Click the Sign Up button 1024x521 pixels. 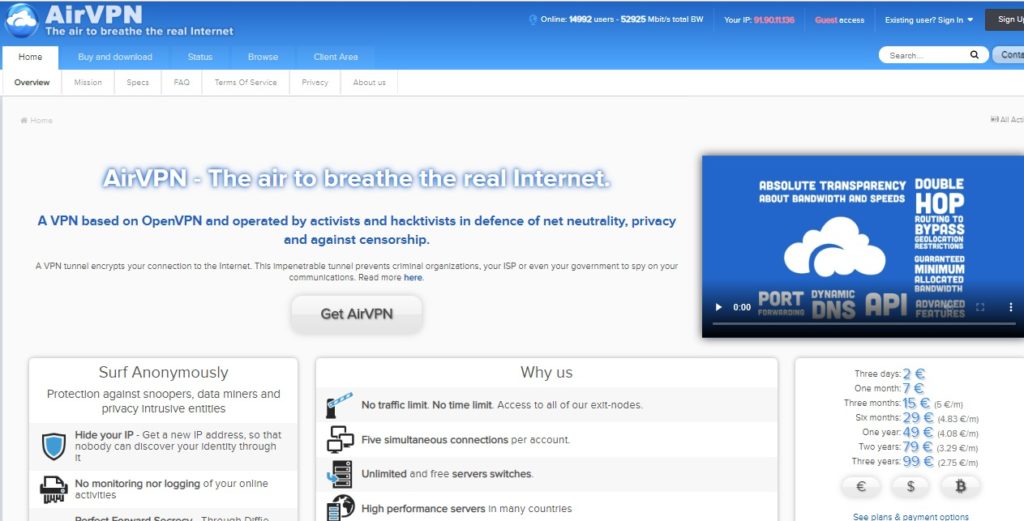[1006, 20]
